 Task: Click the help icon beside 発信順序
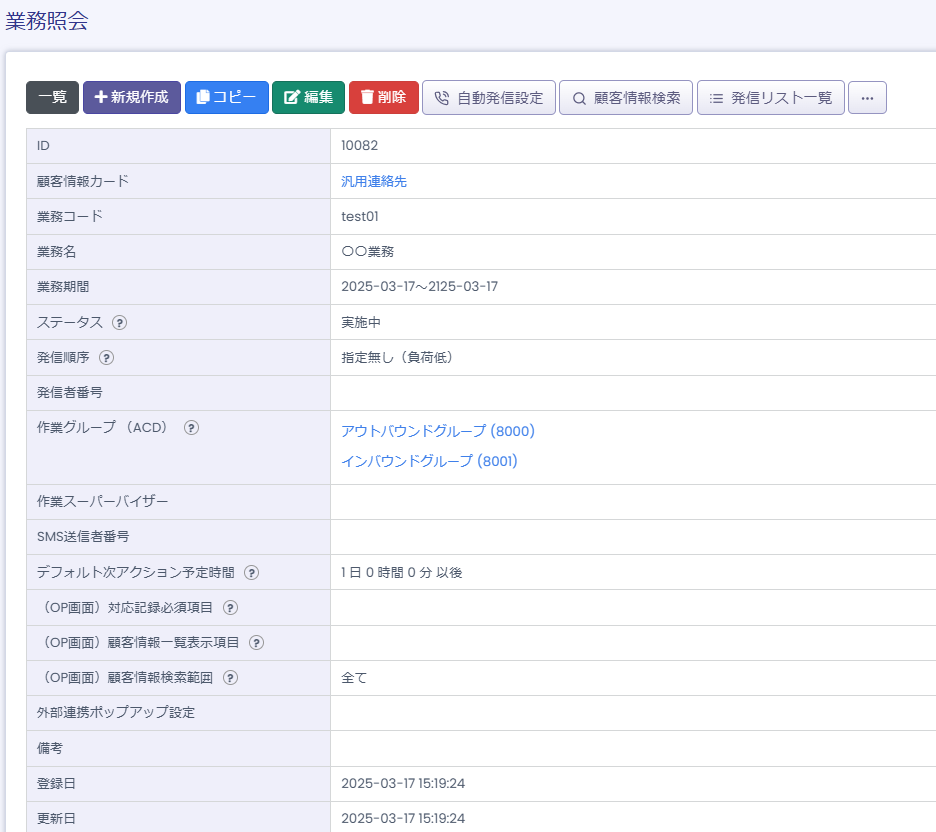click(x=107, y=357)
